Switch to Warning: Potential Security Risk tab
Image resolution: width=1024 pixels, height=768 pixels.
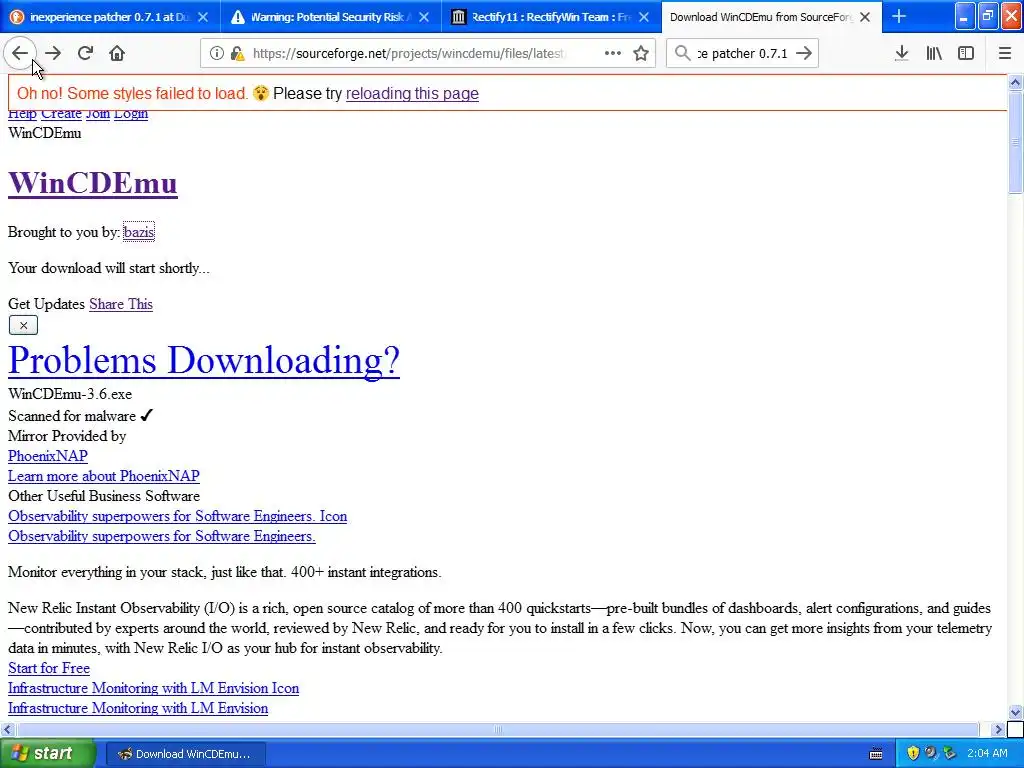coord(330,17)
